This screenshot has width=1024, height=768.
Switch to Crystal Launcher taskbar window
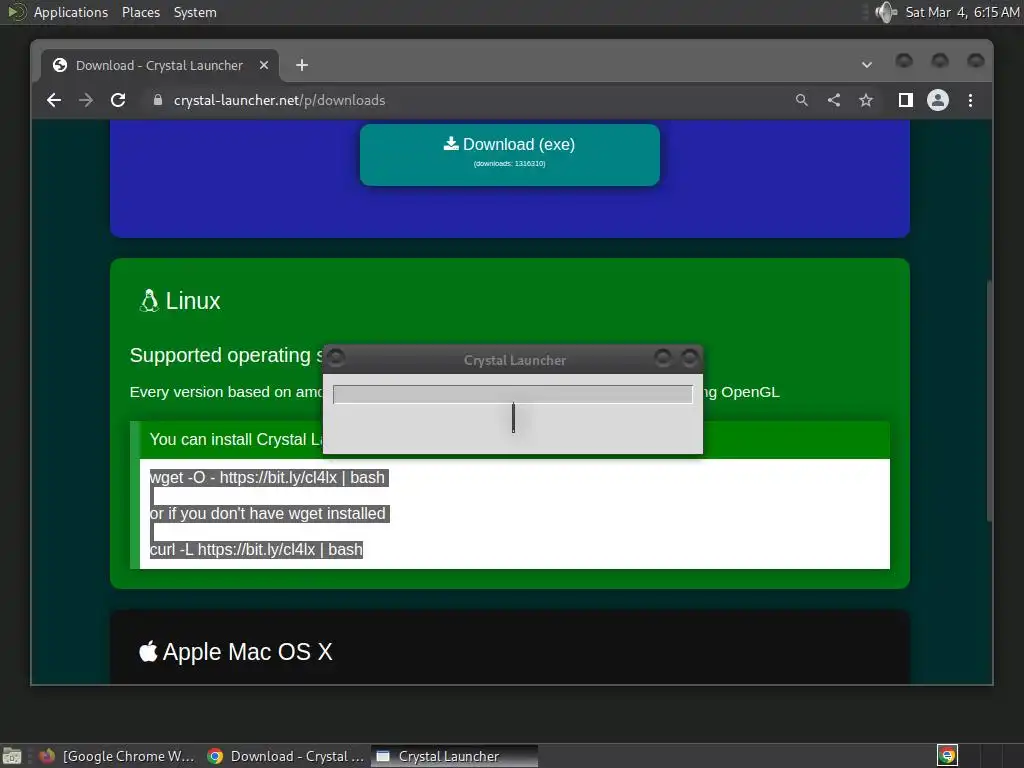(455, 756)
